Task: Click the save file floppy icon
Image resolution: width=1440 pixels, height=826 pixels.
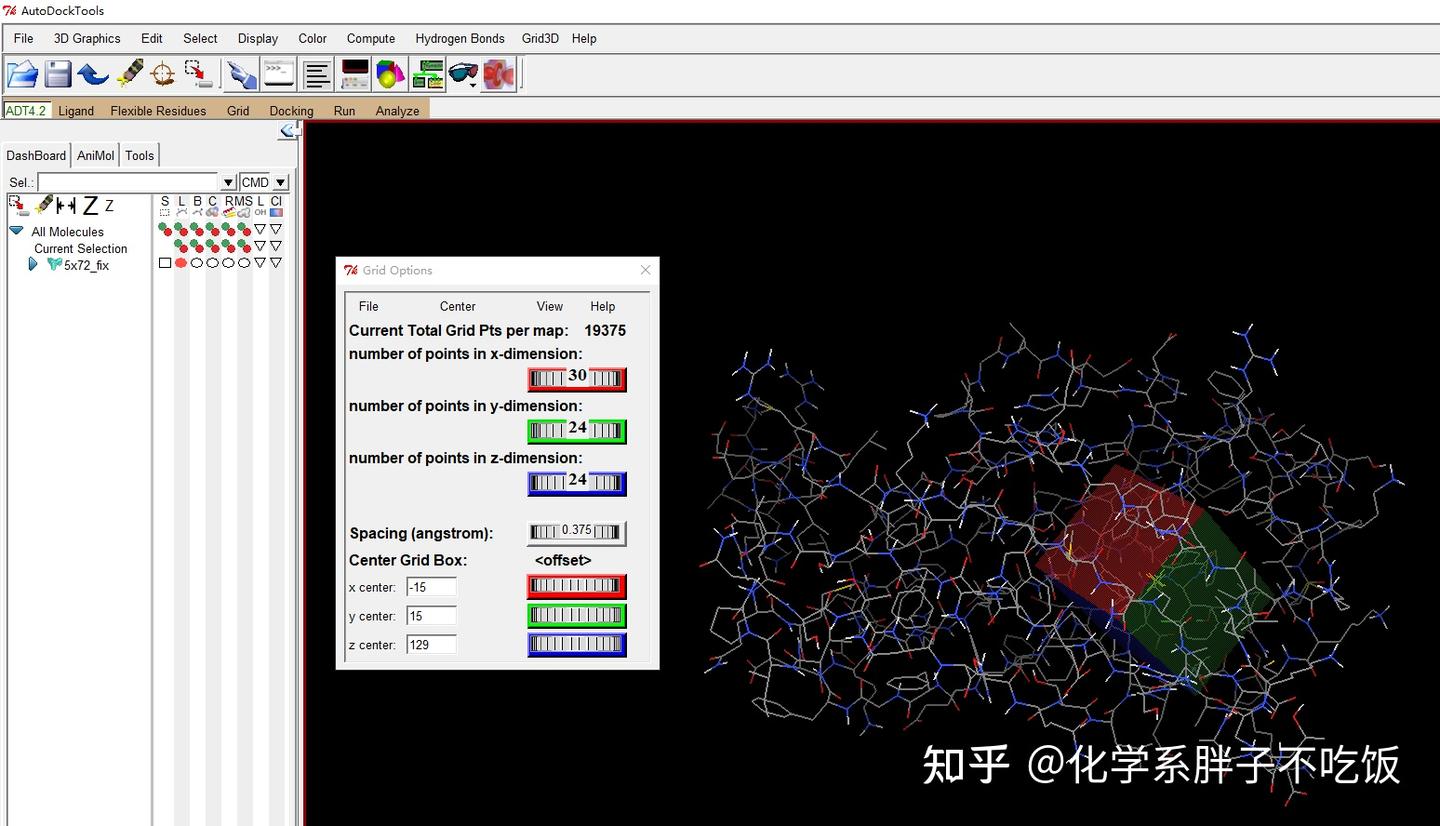Action: coord(57,73)
